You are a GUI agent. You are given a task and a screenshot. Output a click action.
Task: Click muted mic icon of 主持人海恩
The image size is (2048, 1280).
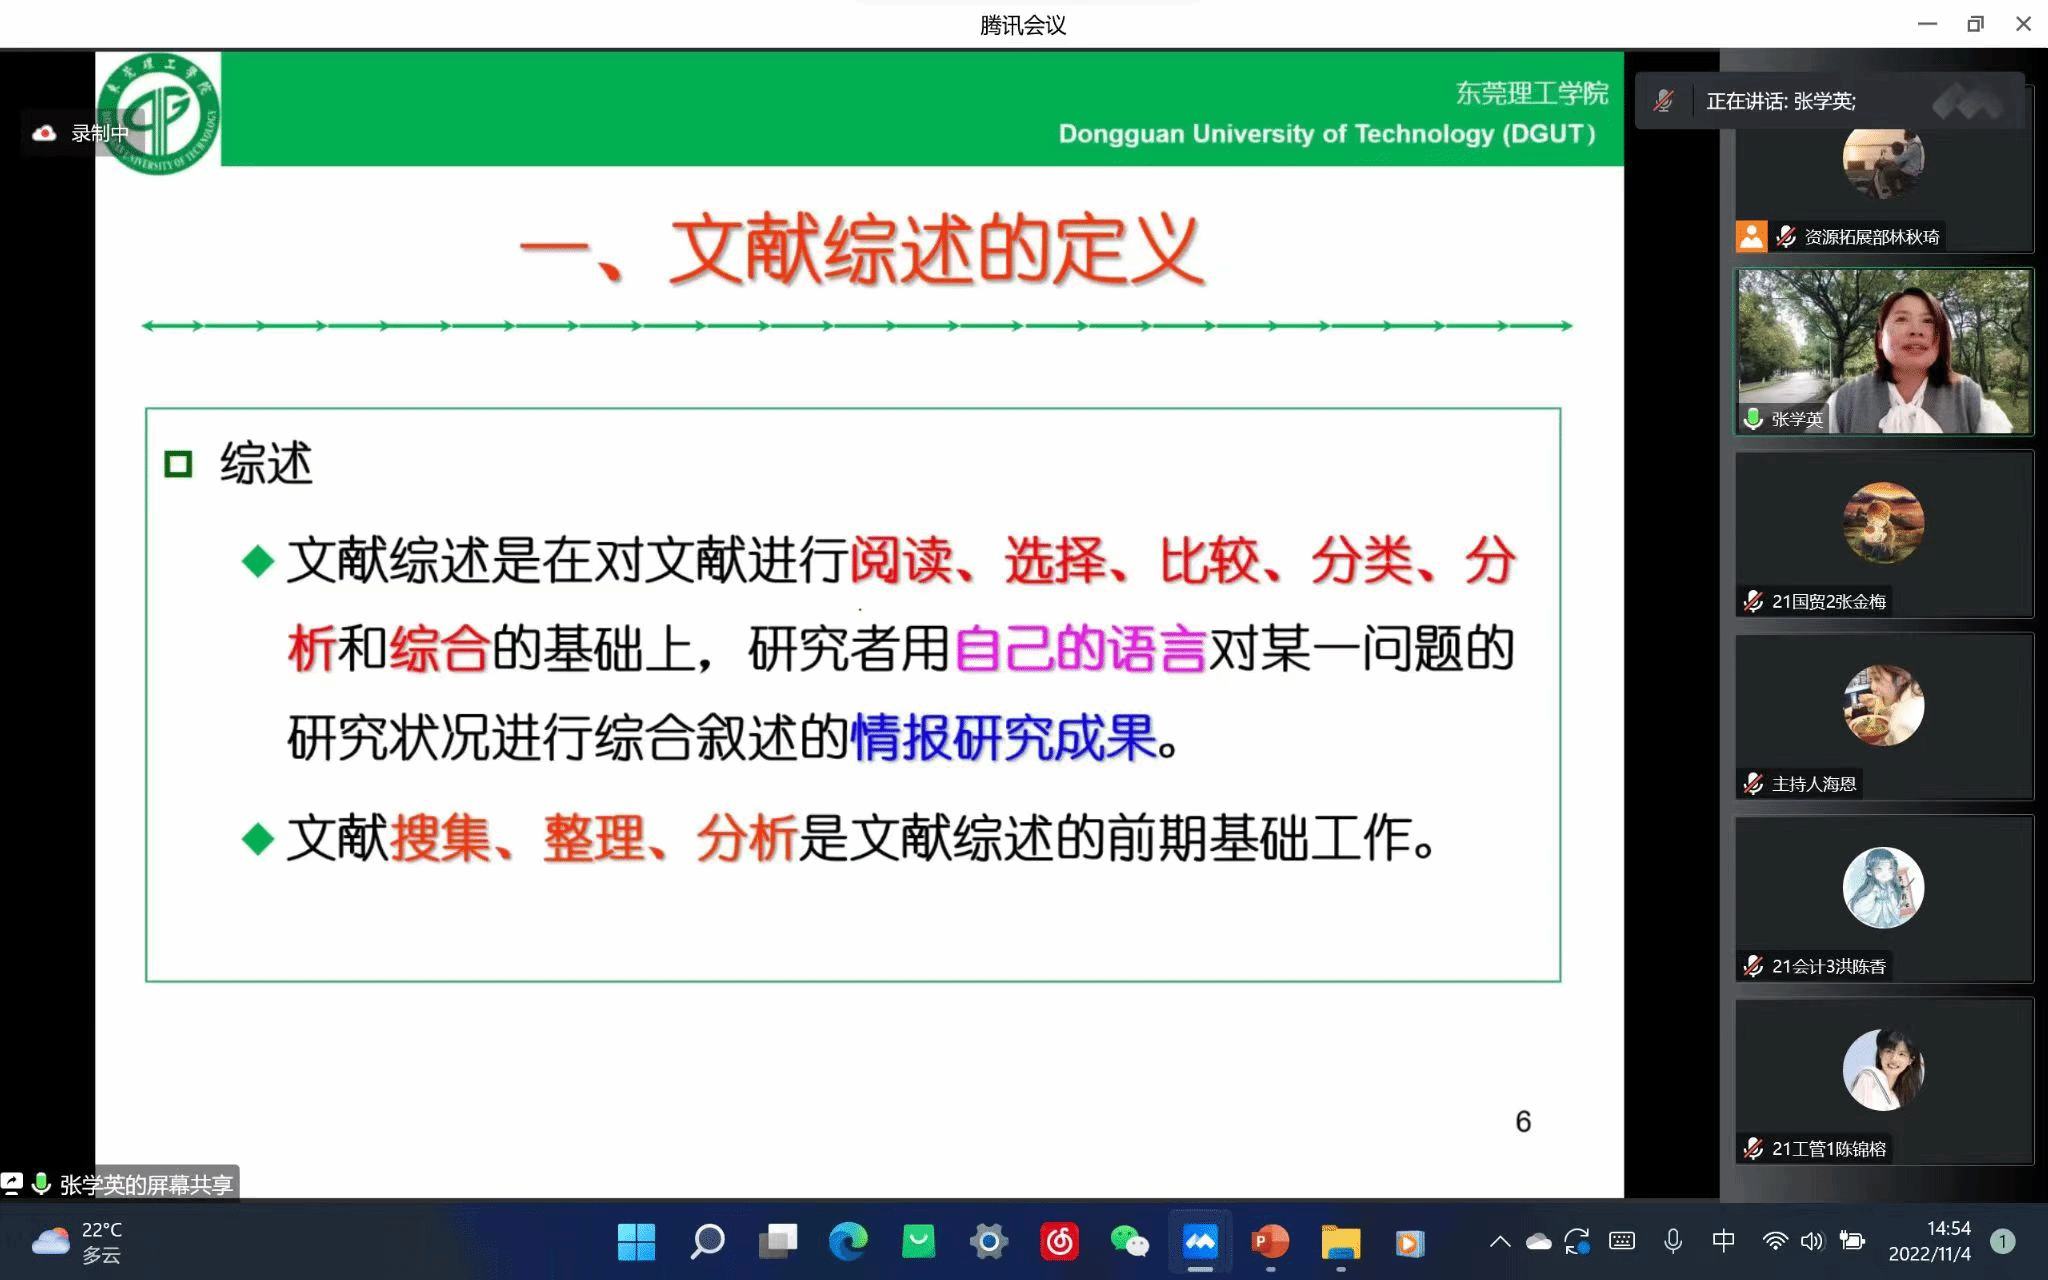click(1753, 784)
